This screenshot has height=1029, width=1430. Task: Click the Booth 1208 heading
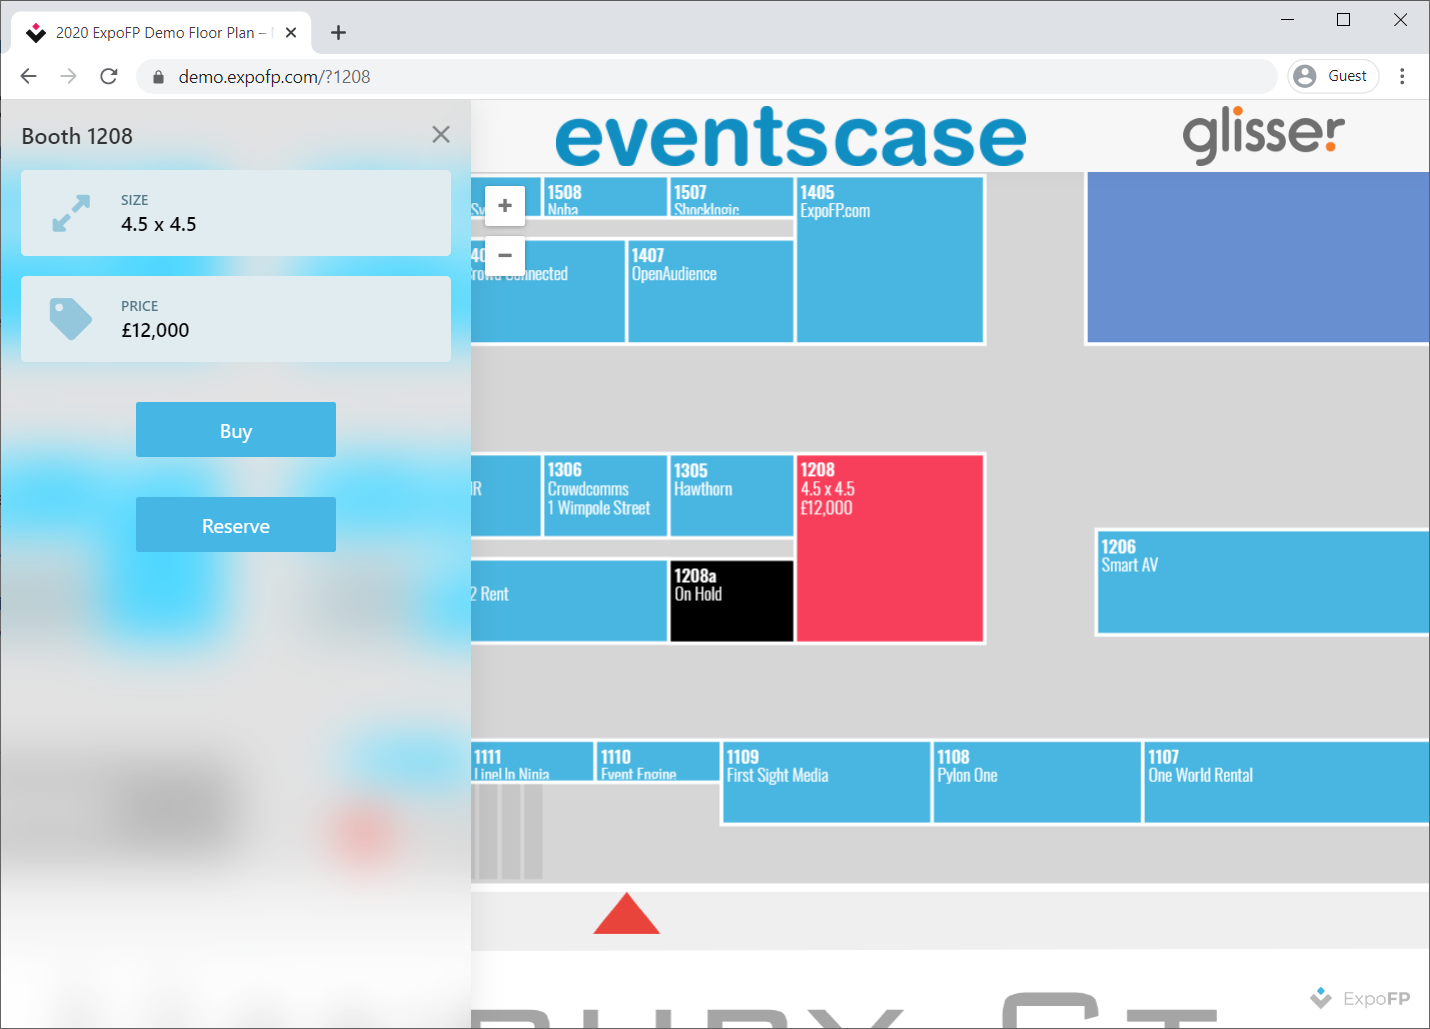tap(77, 136)
